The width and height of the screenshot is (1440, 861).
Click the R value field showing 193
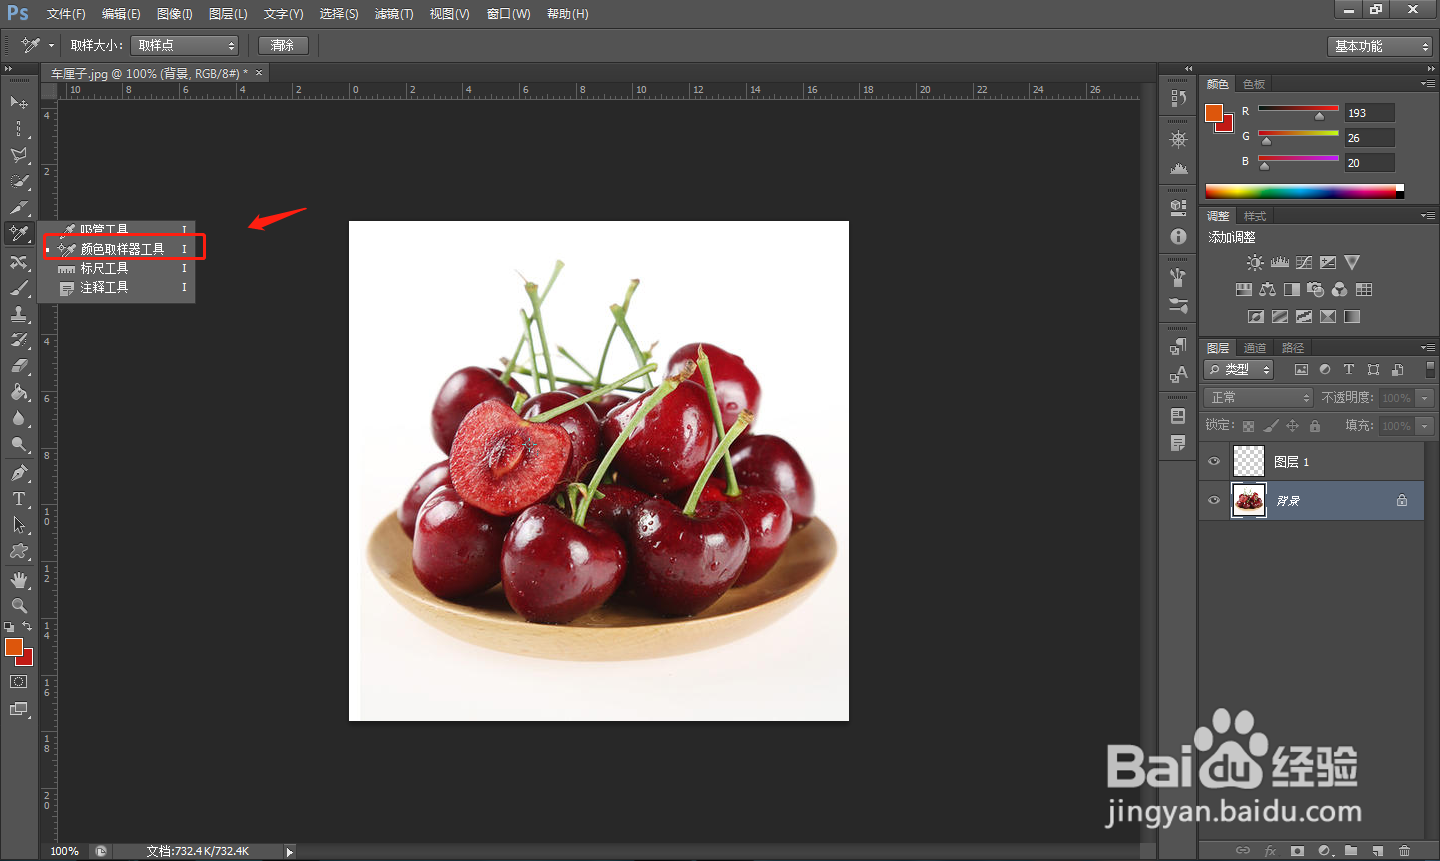pos(1369,113)
